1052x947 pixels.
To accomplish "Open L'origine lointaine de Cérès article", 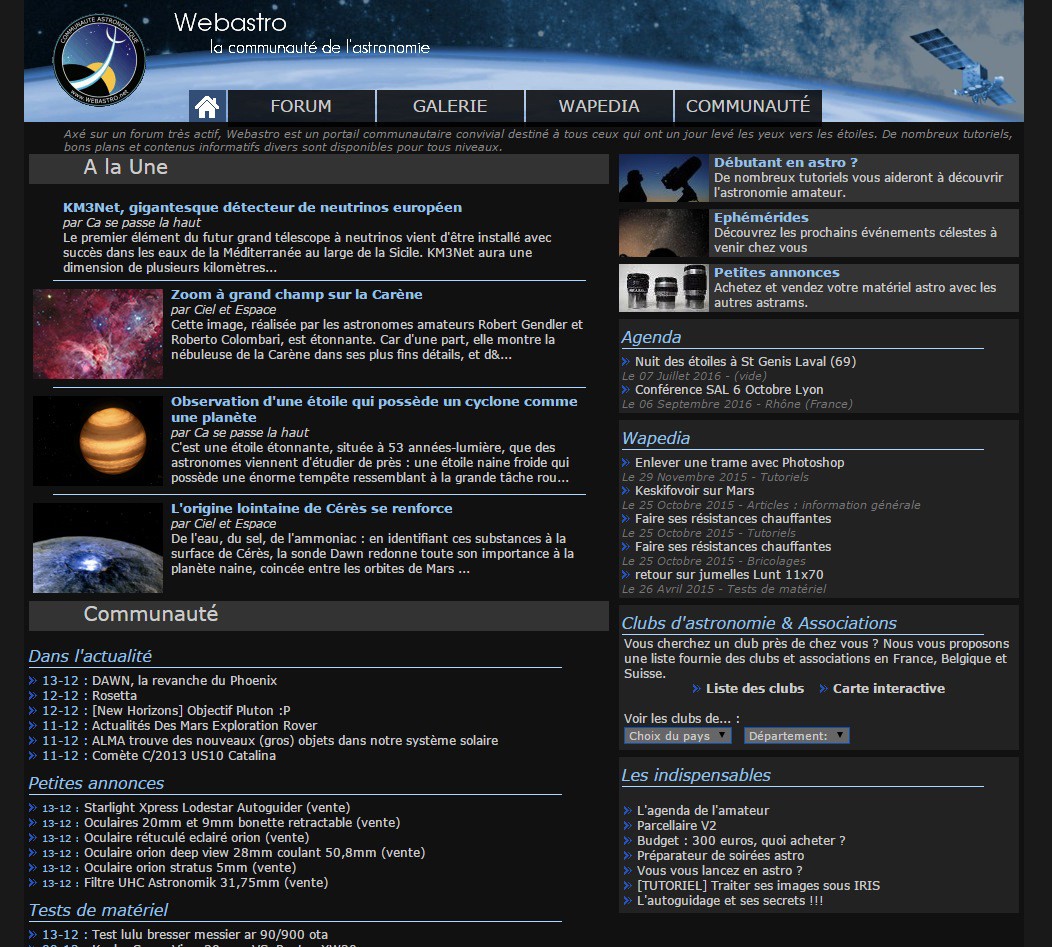I will coord(311,508).
